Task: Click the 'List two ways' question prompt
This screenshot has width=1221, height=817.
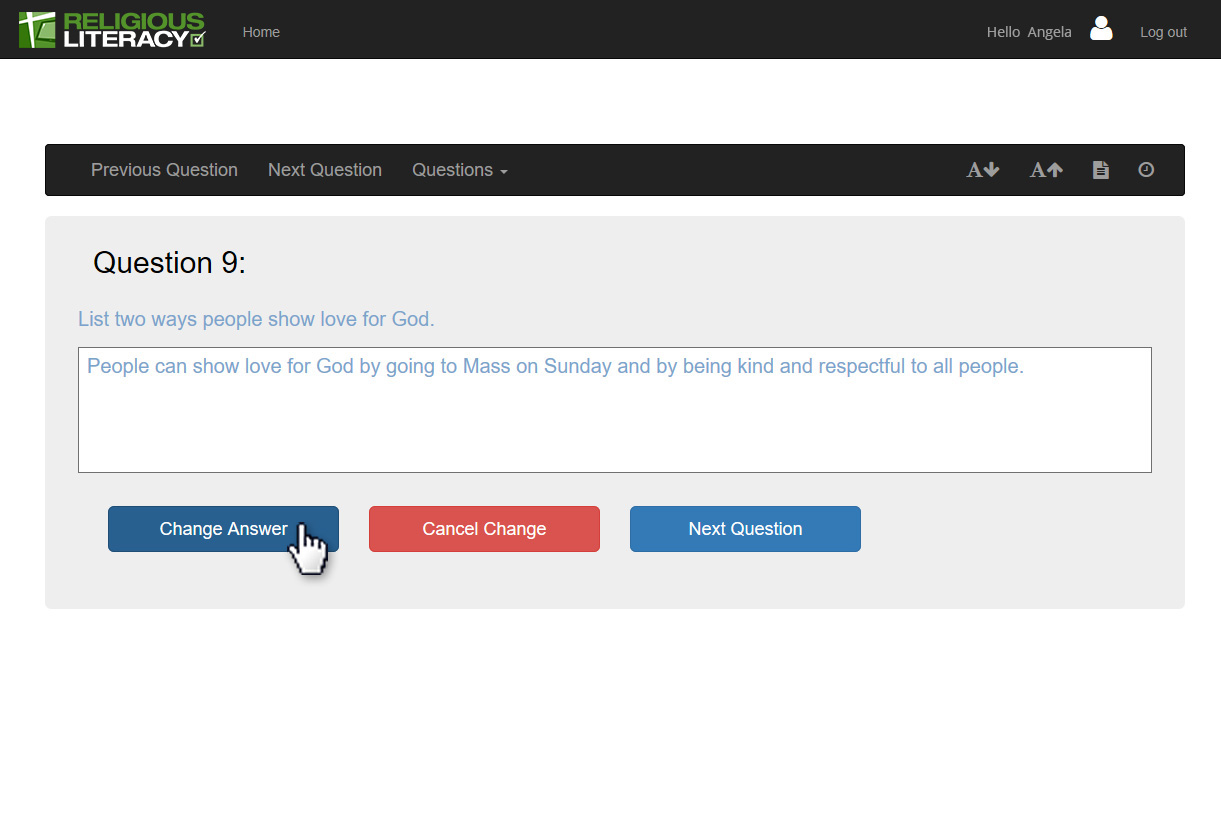Action: point(256,320)
